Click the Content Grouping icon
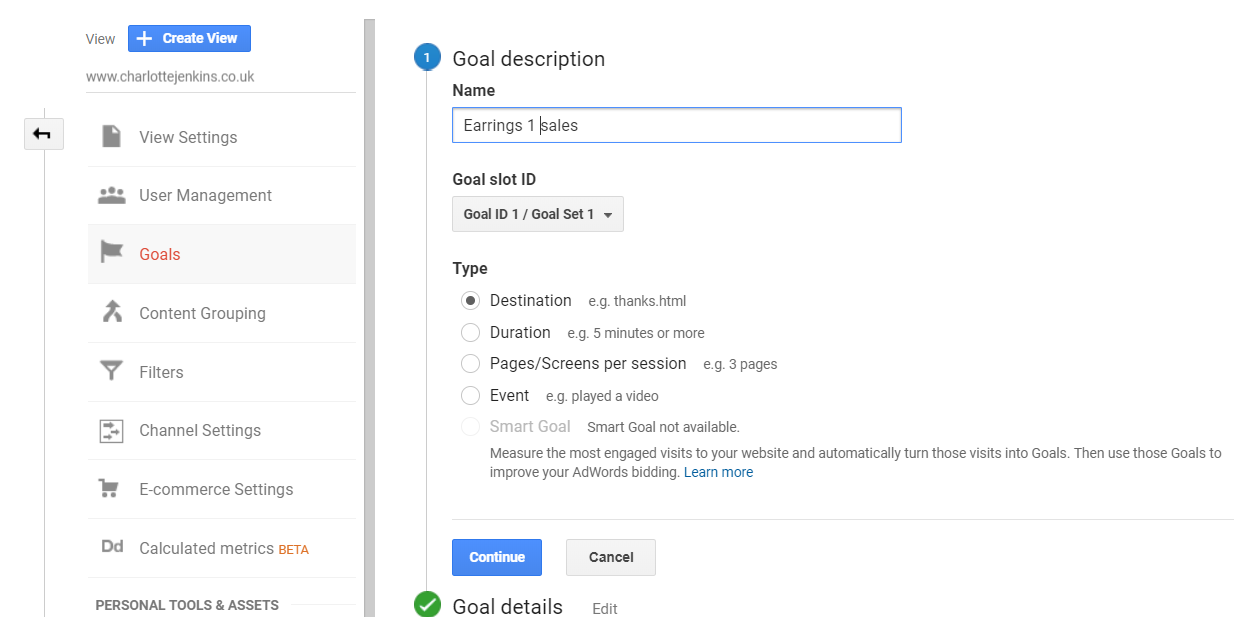The width and height of the screenshot is (1234, 617). 112,313
